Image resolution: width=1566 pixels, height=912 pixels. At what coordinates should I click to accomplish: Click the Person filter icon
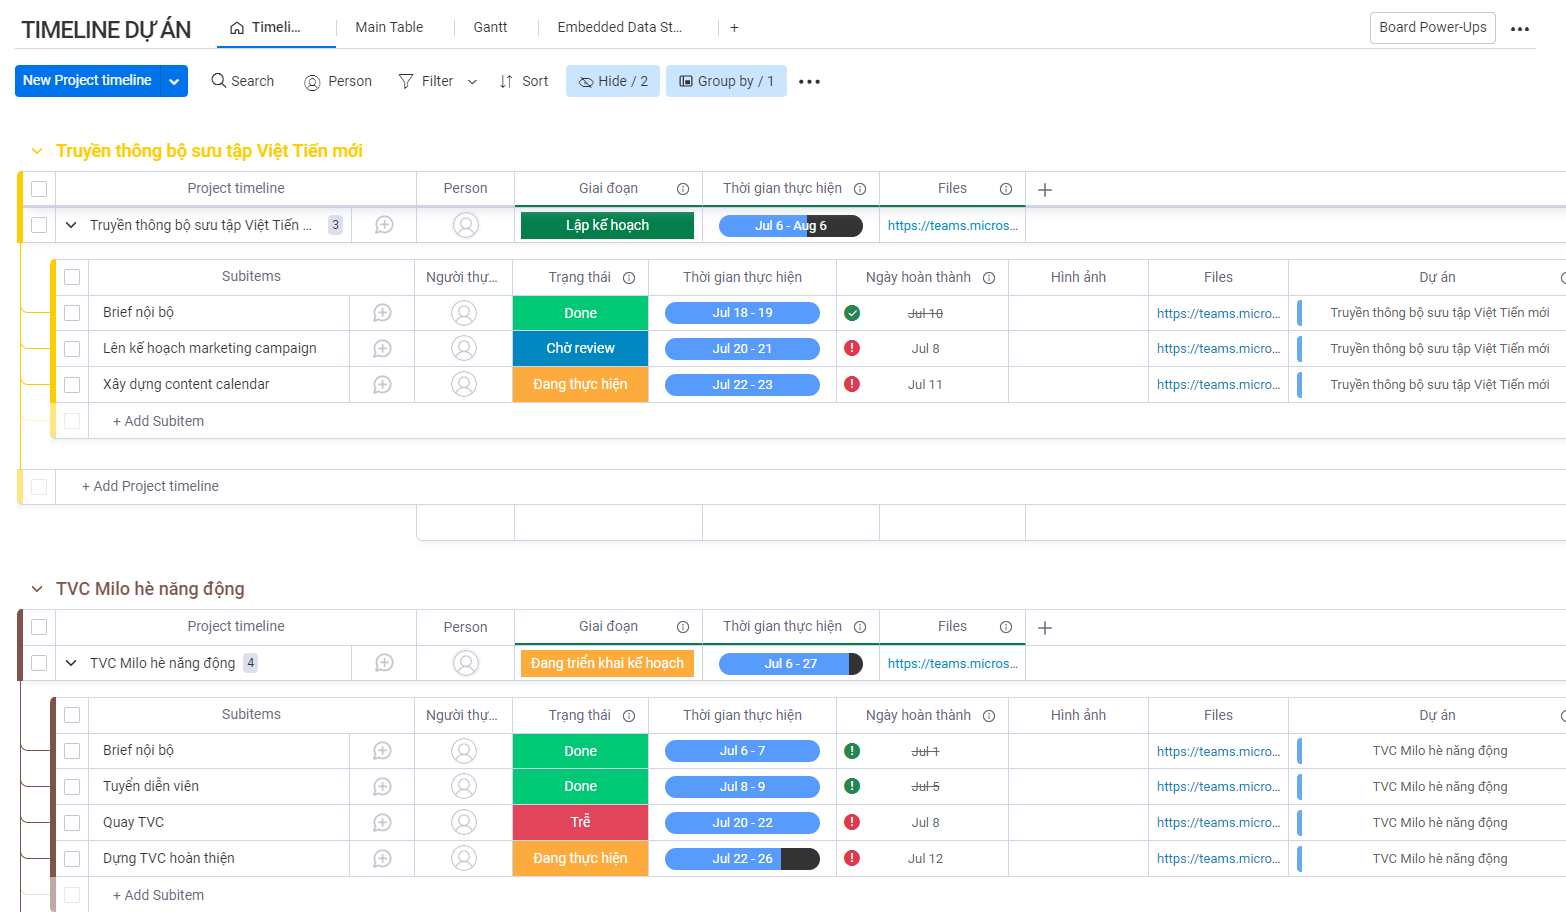(312, 82)
